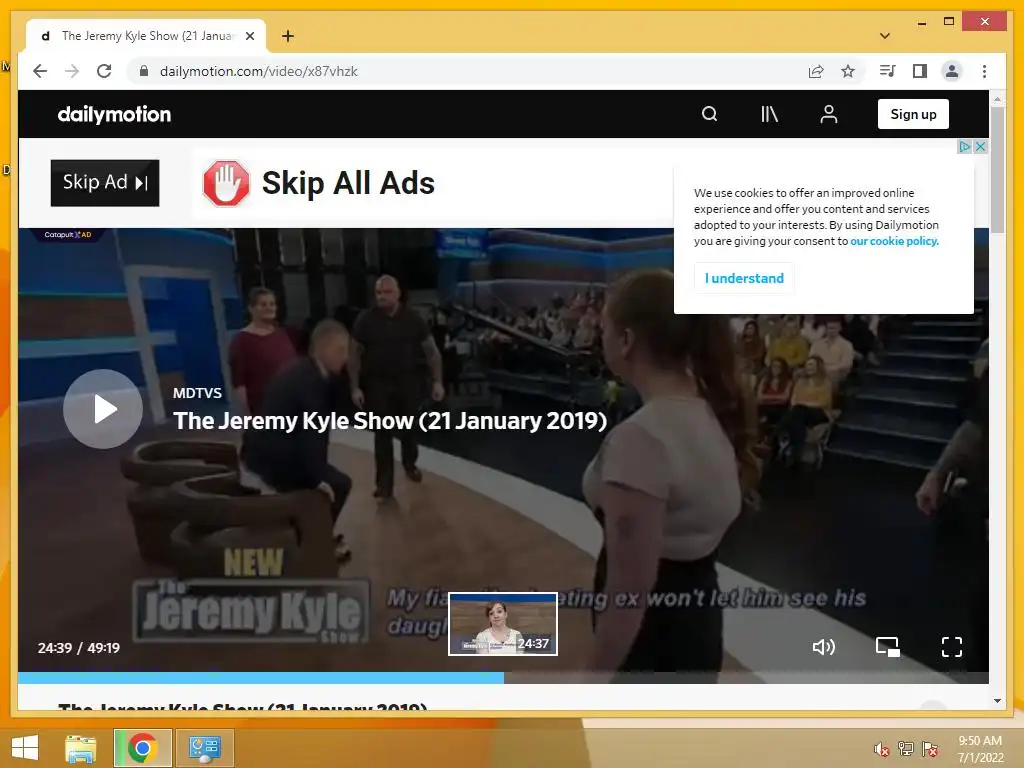
Task: Accept cookies with I understand
Action: [744, 278]
